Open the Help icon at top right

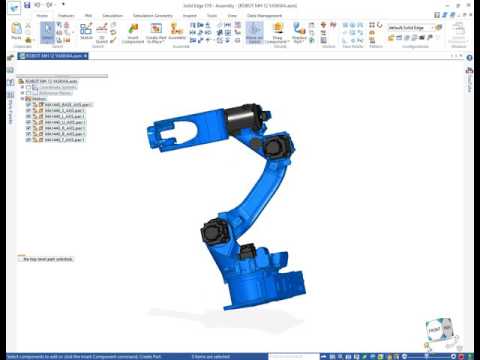point(469,58)
